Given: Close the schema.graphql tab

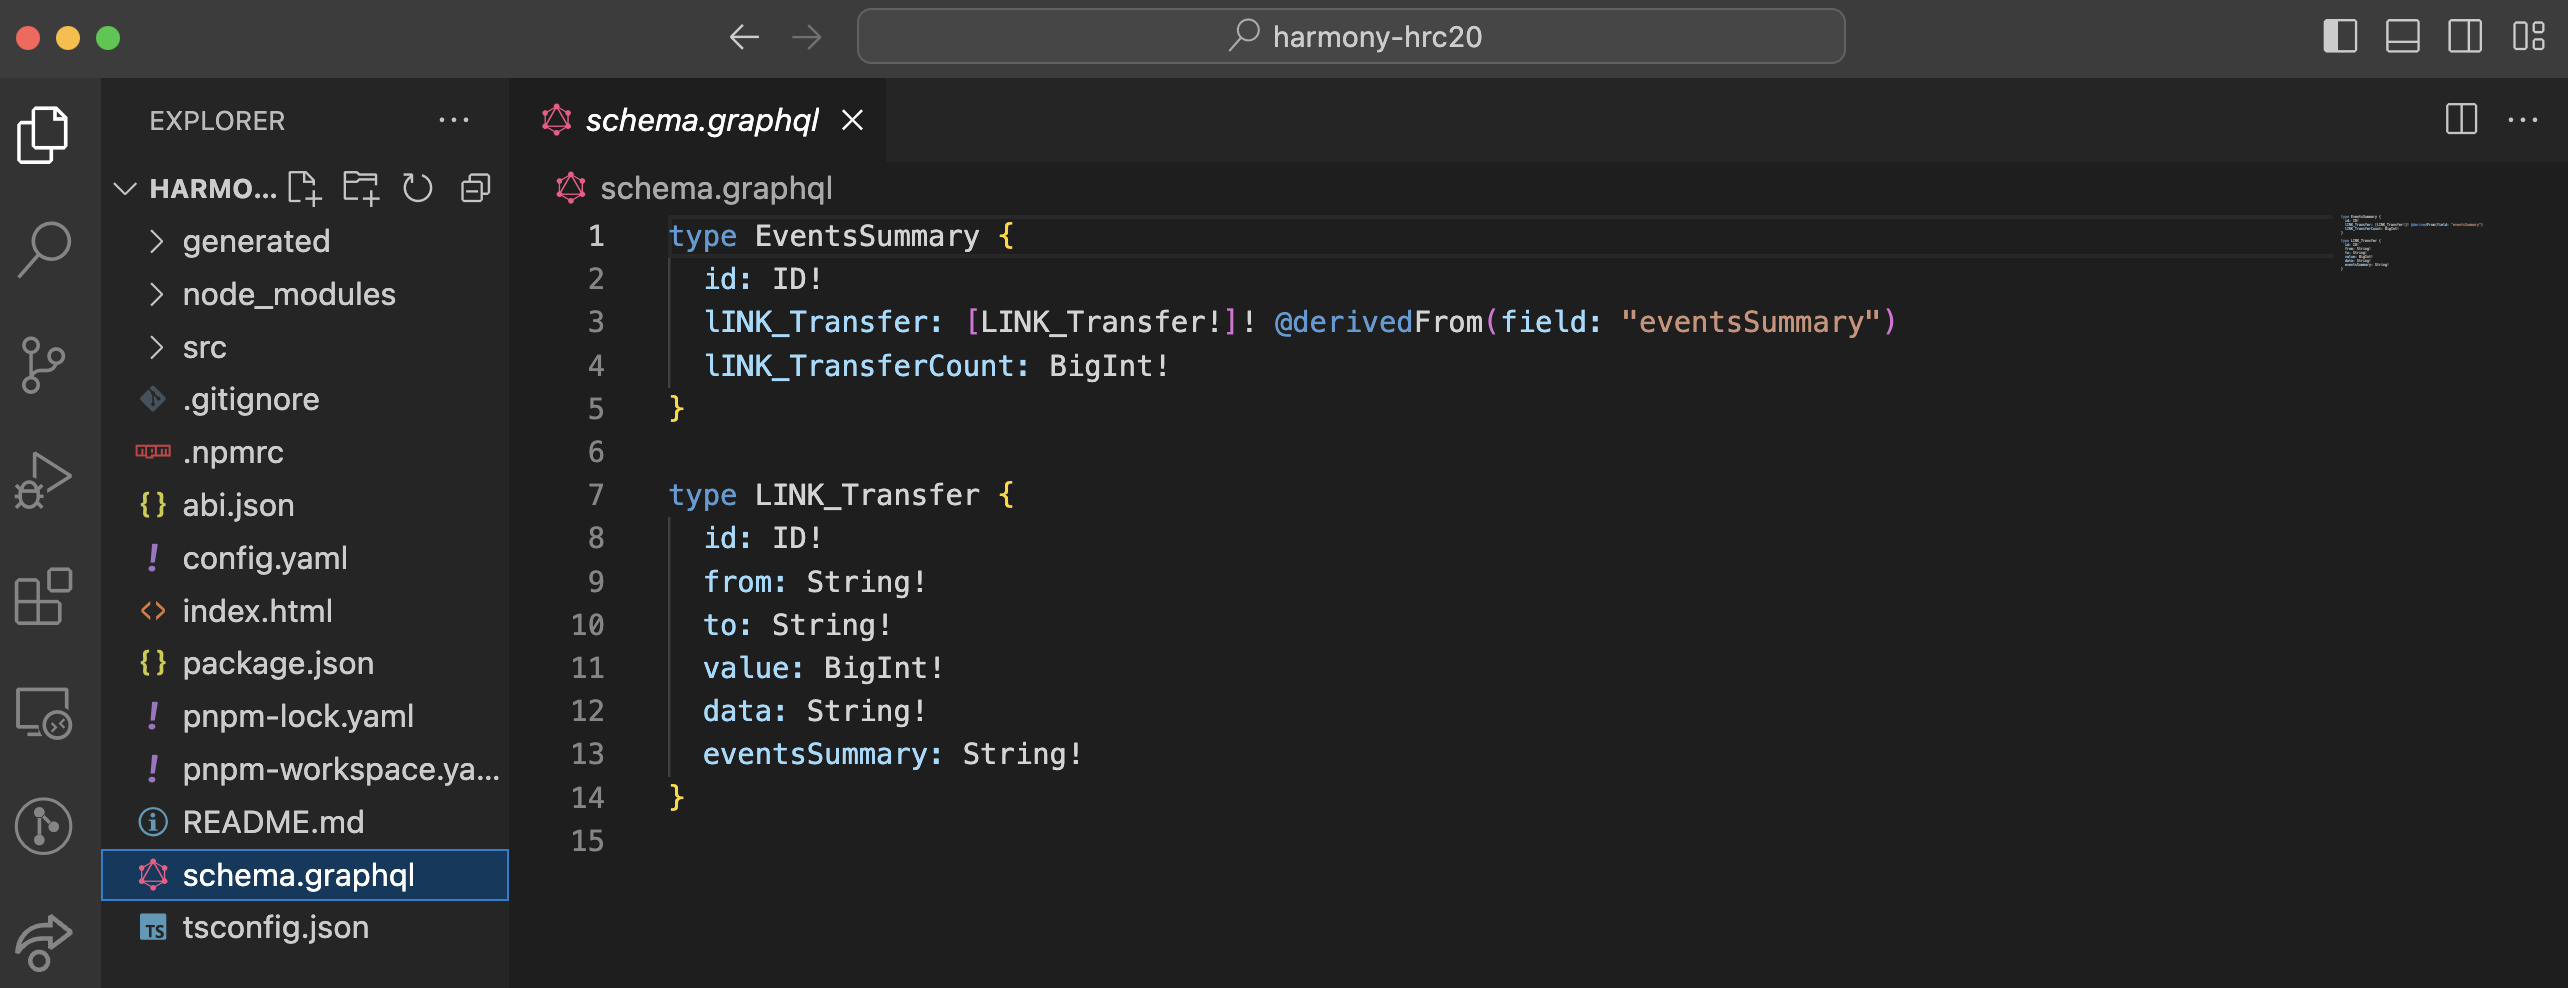Looking at the screenshot, I should click(852, 120).
